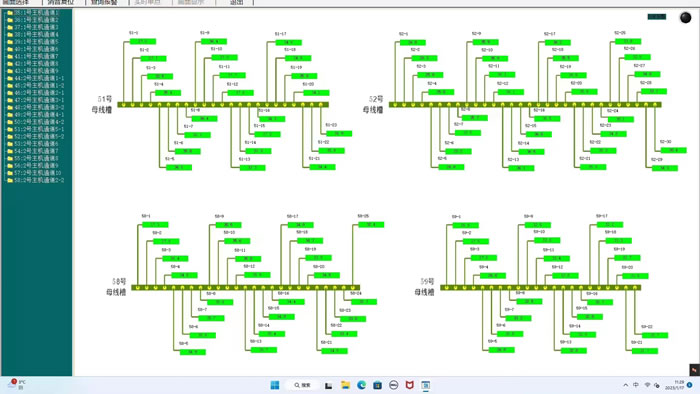Select tree row 55:2号主机通道8
This screenshot has height=394, width=700.
(x=33, y=158)
